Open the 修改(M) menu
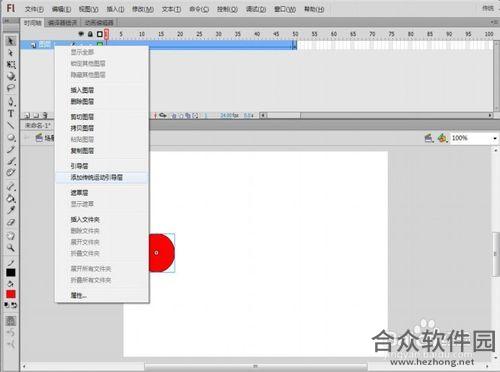 tap(143, 9)
